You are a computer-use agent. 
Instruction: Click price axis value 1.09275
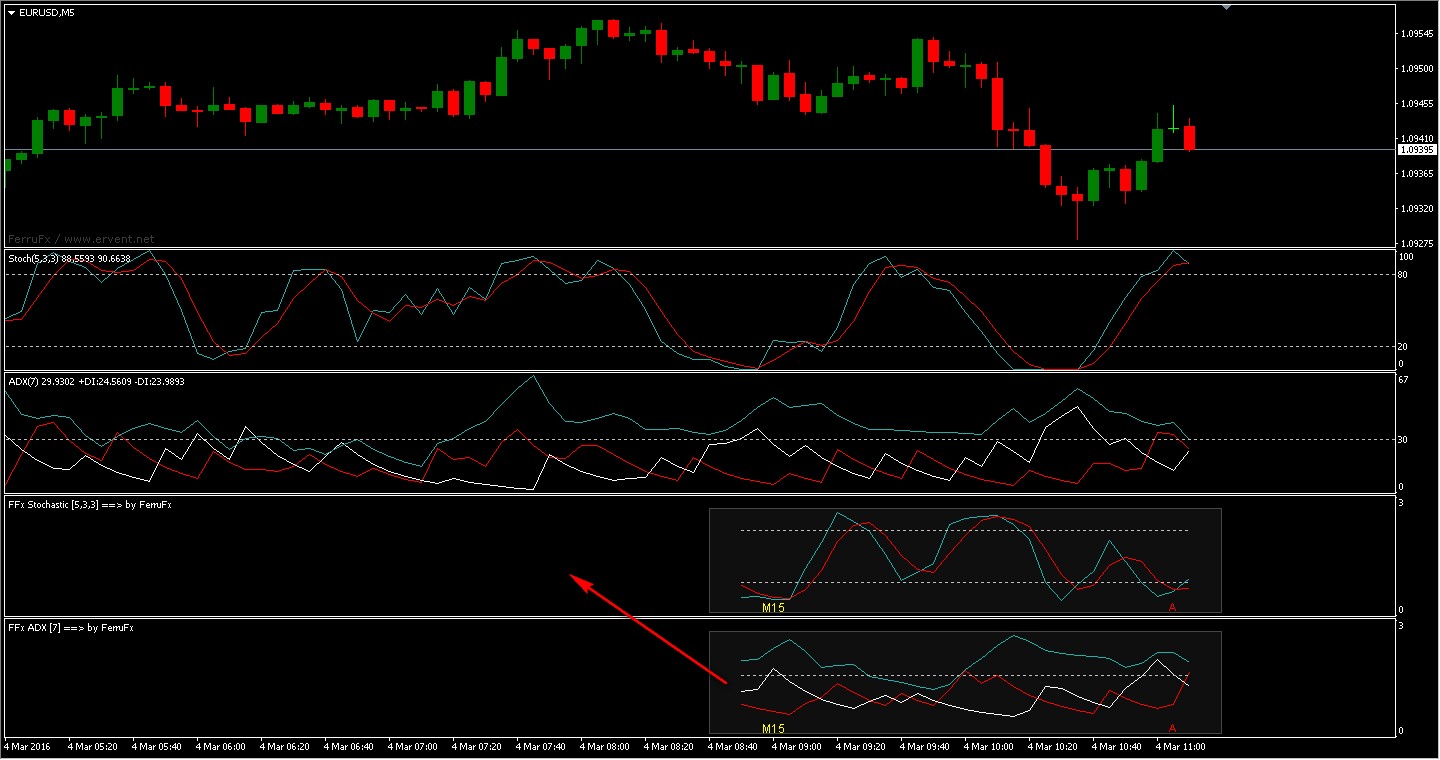(x=1419, y=244)
